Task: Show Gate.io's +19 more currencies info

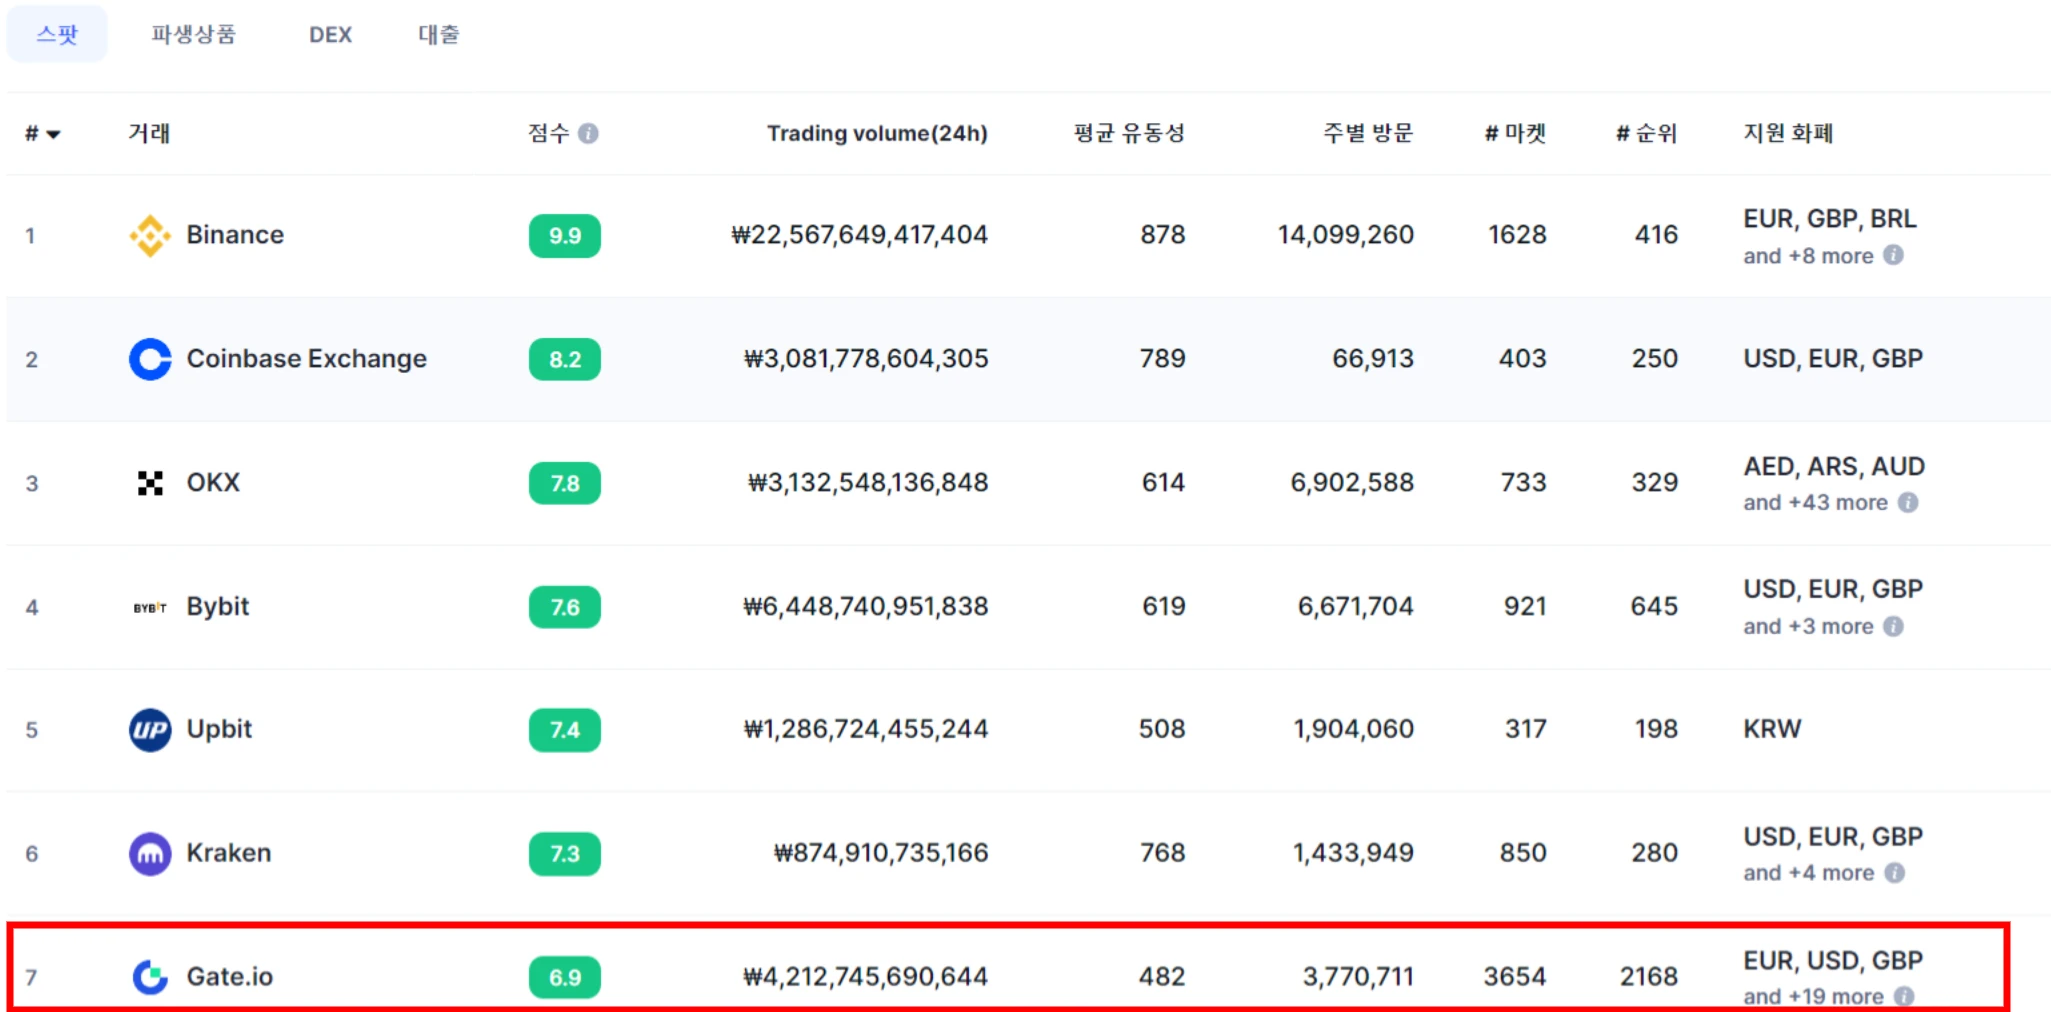Action: pyautogui.click(x=1904, y=996)
